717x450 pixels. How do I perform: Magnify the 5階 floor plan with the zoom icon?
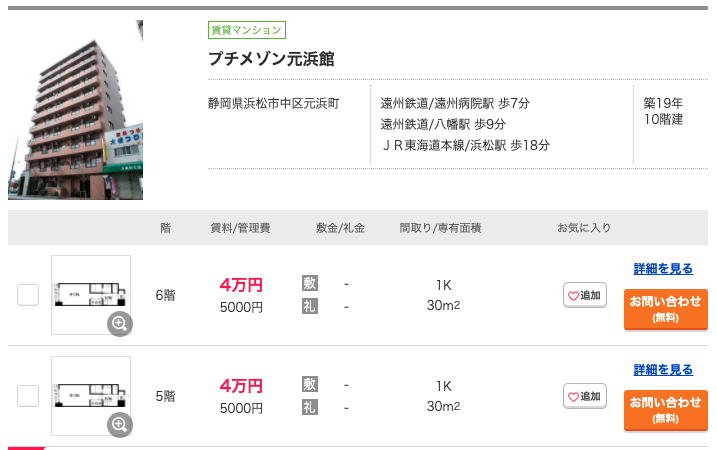pyautogui.click(x=120, y=425)
